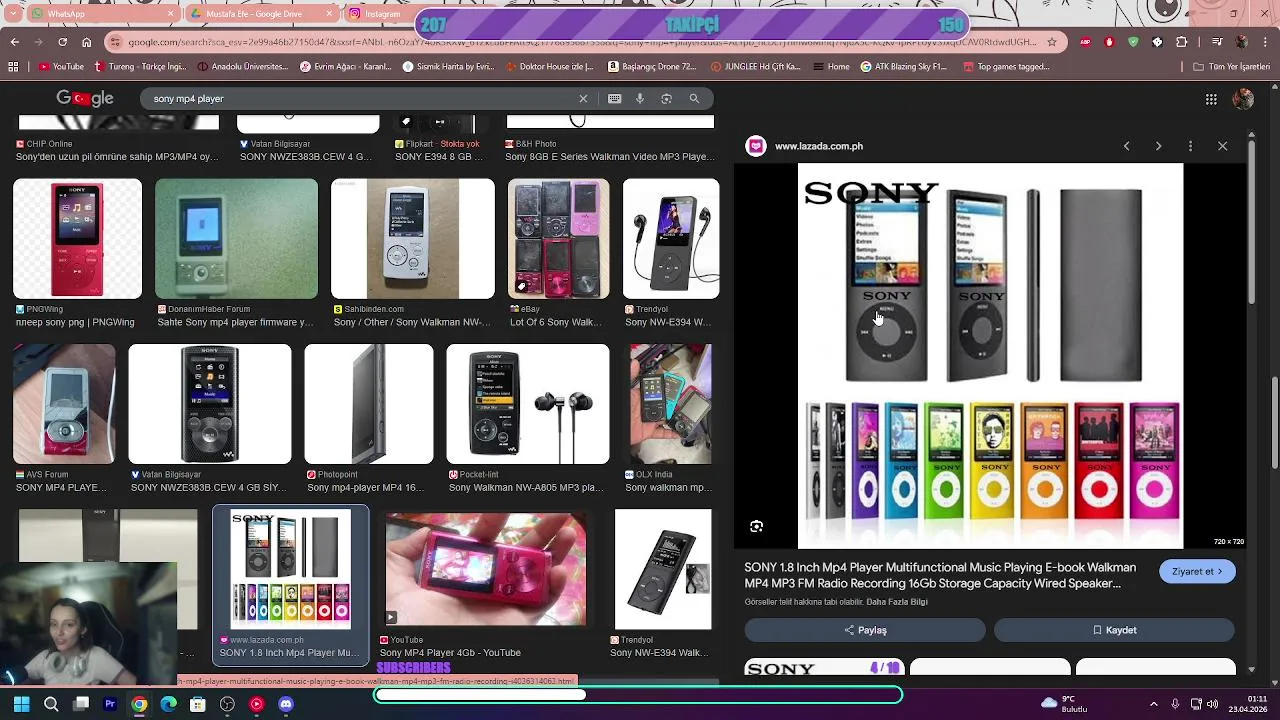Open Google Chrome from taskbar

coord(139,704)
